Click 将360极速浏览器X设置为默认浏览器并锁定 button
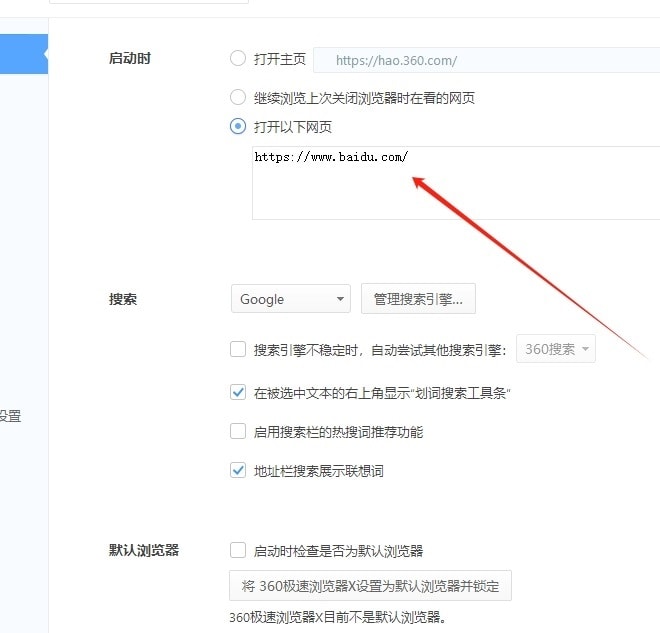This screenshot has height=633, width=660. click(x=370, y=585)
